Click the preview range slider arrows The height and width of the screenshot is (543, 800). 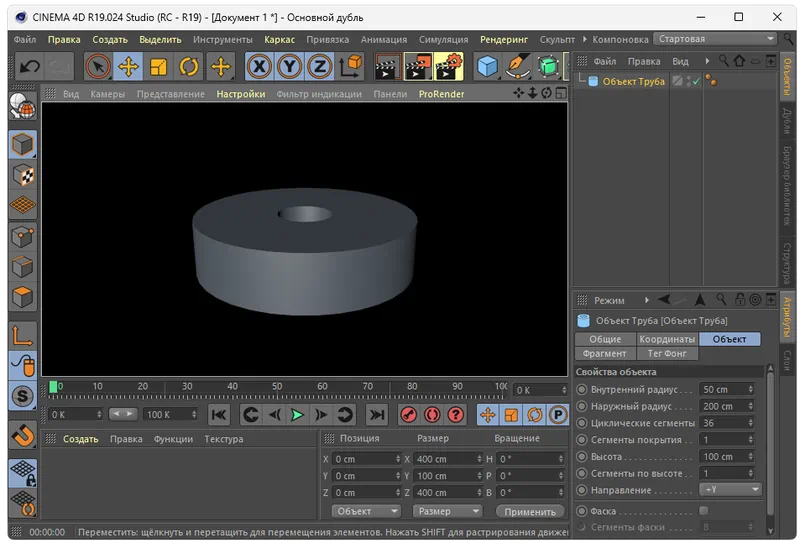coord(123,414)
